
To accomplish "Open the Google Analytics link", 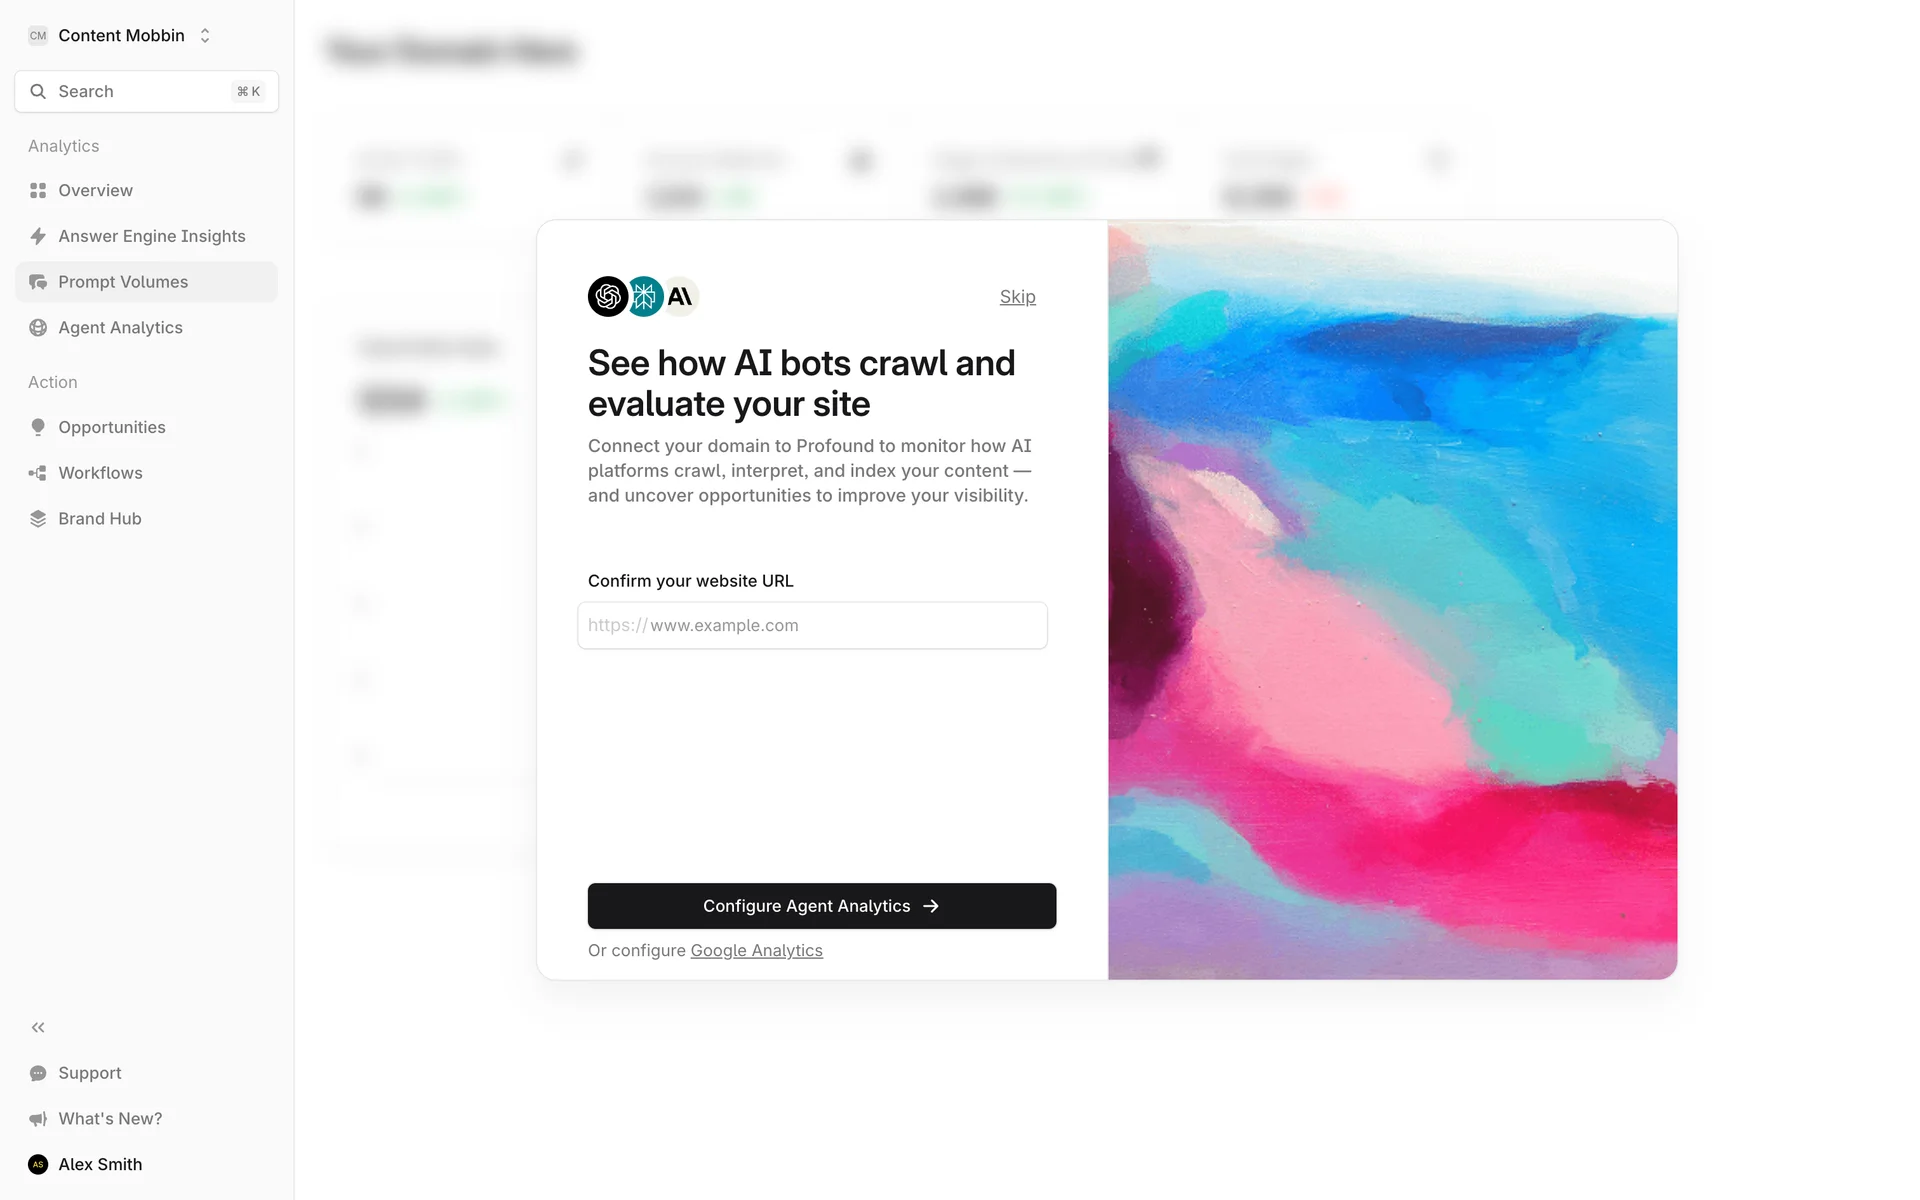I will 757,950.
